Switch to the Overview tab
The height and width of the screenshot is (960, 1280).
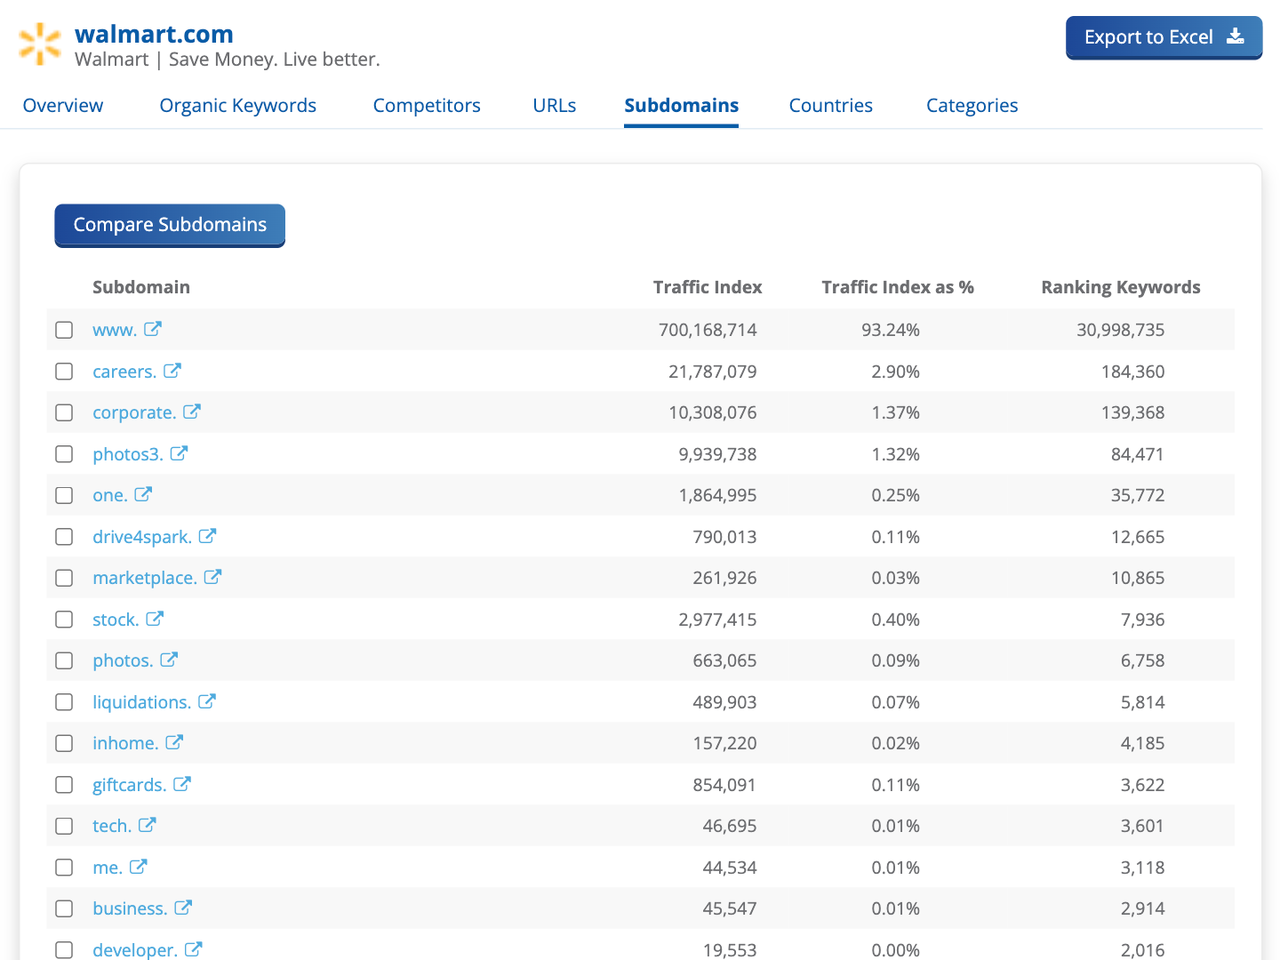(63, 105)
